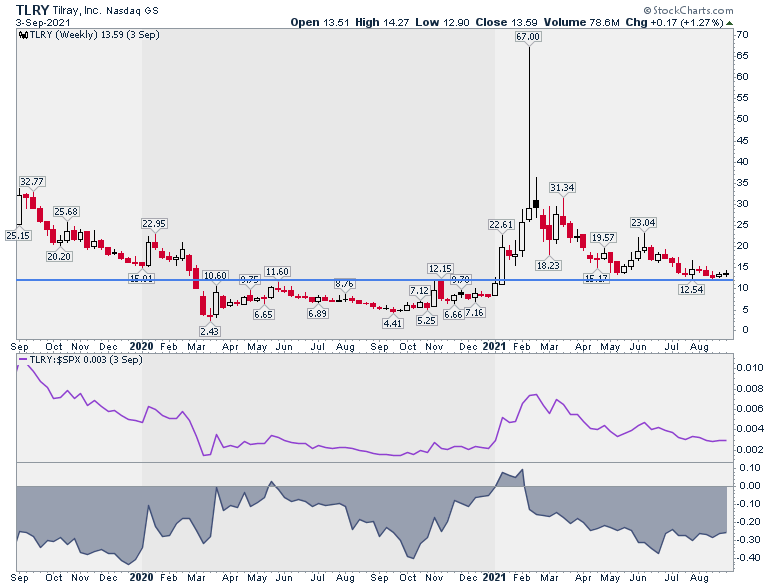Click the purple line icon in the TLRY:$SPX legend
This screenshot has width=780, height=586.
(23, 360)
